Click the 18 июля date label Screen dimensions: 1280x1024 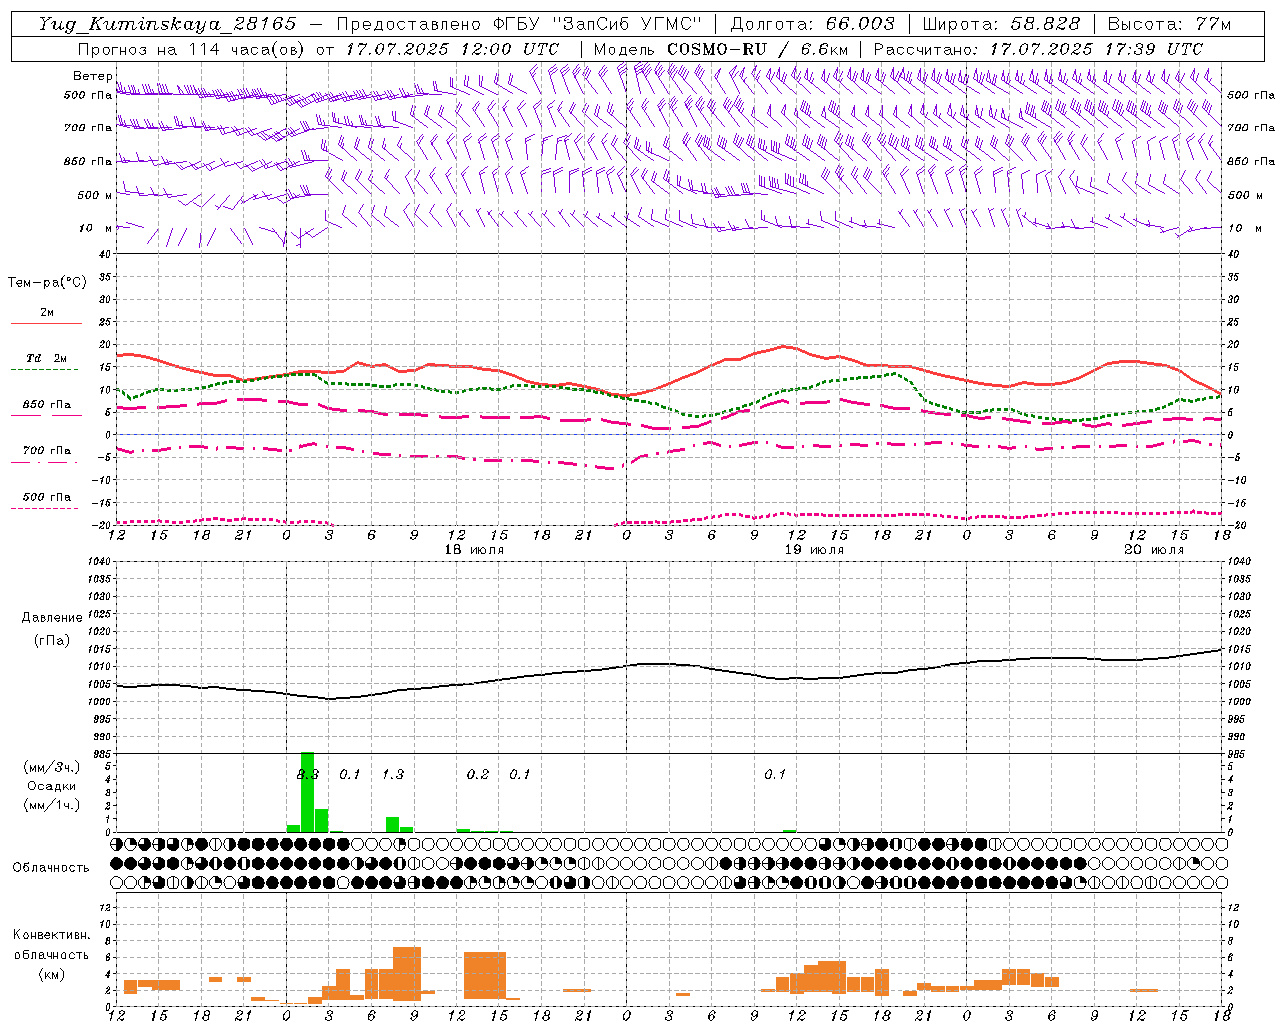[x=474, y=550]
